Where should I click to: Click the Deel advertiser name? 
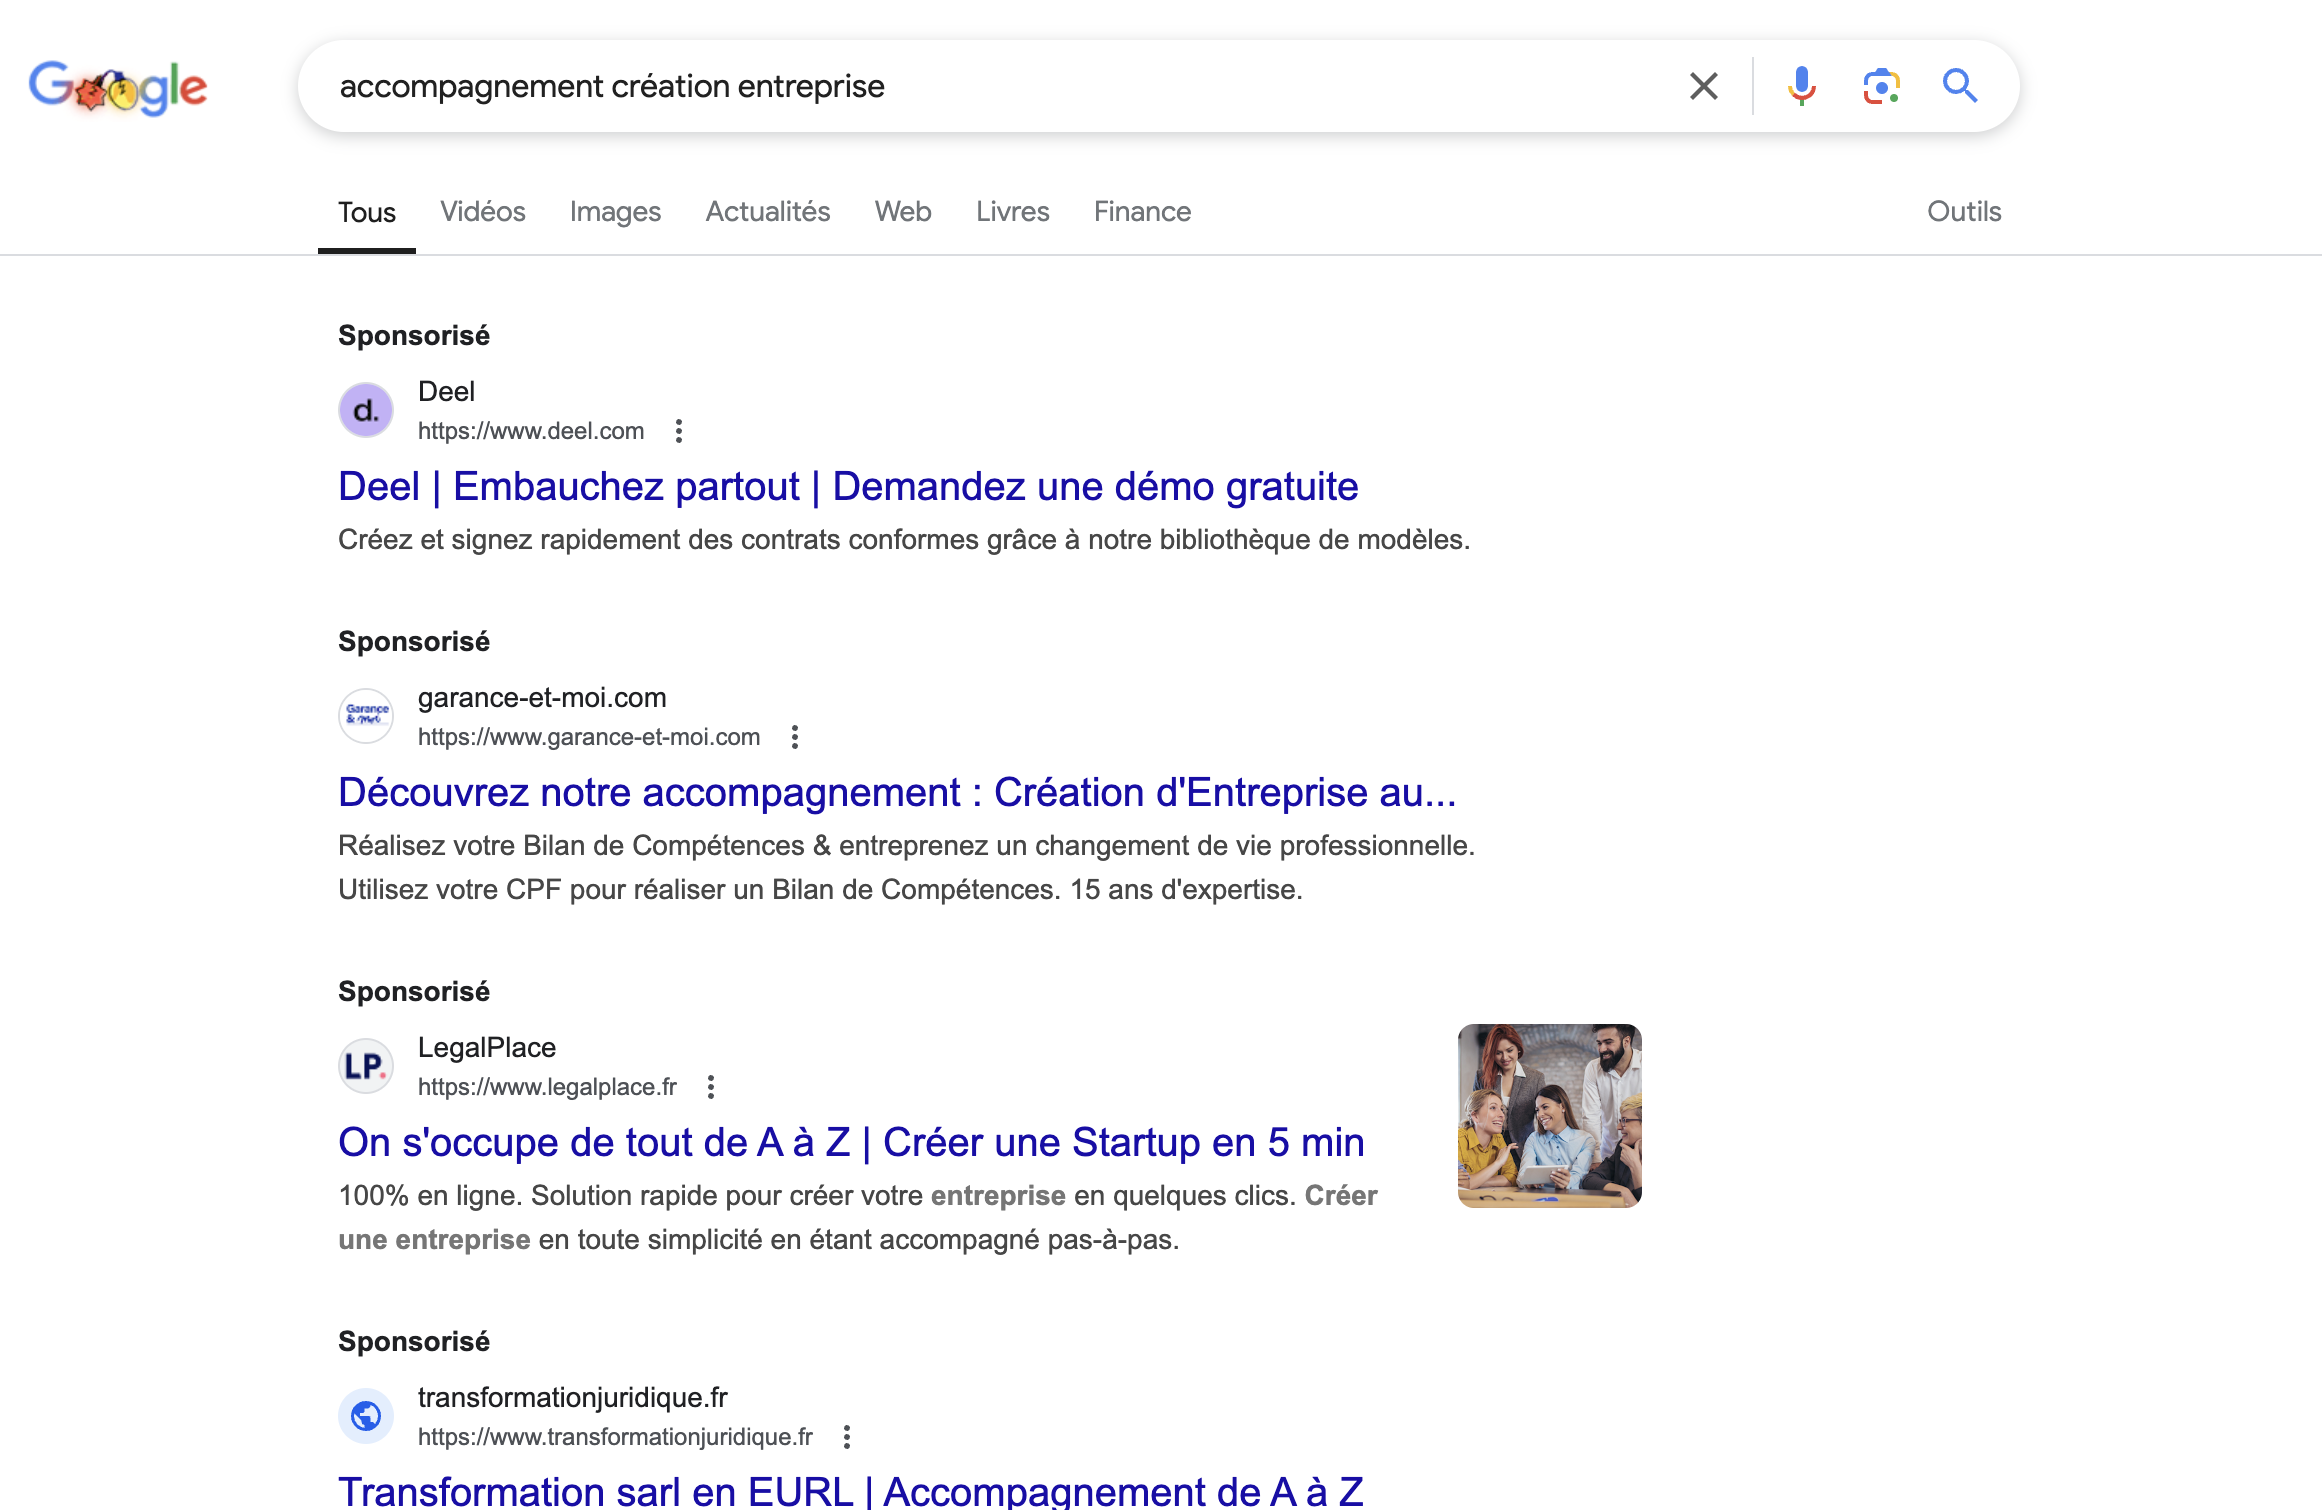(x=446, y=392)
